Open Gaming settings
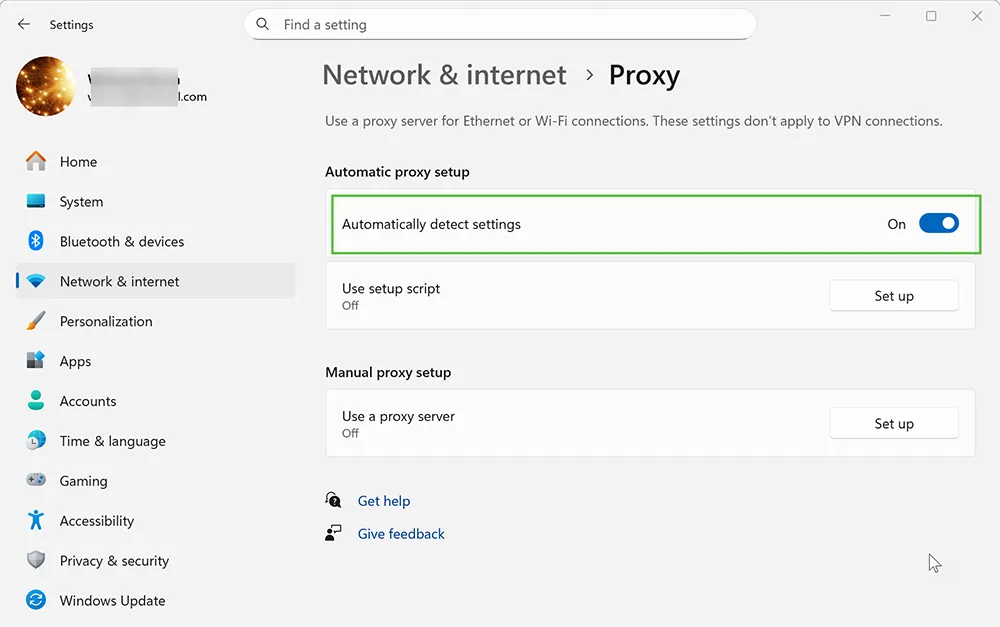Screen dimensions: 1000x627 pyautogui.click(x=81, y=481)
